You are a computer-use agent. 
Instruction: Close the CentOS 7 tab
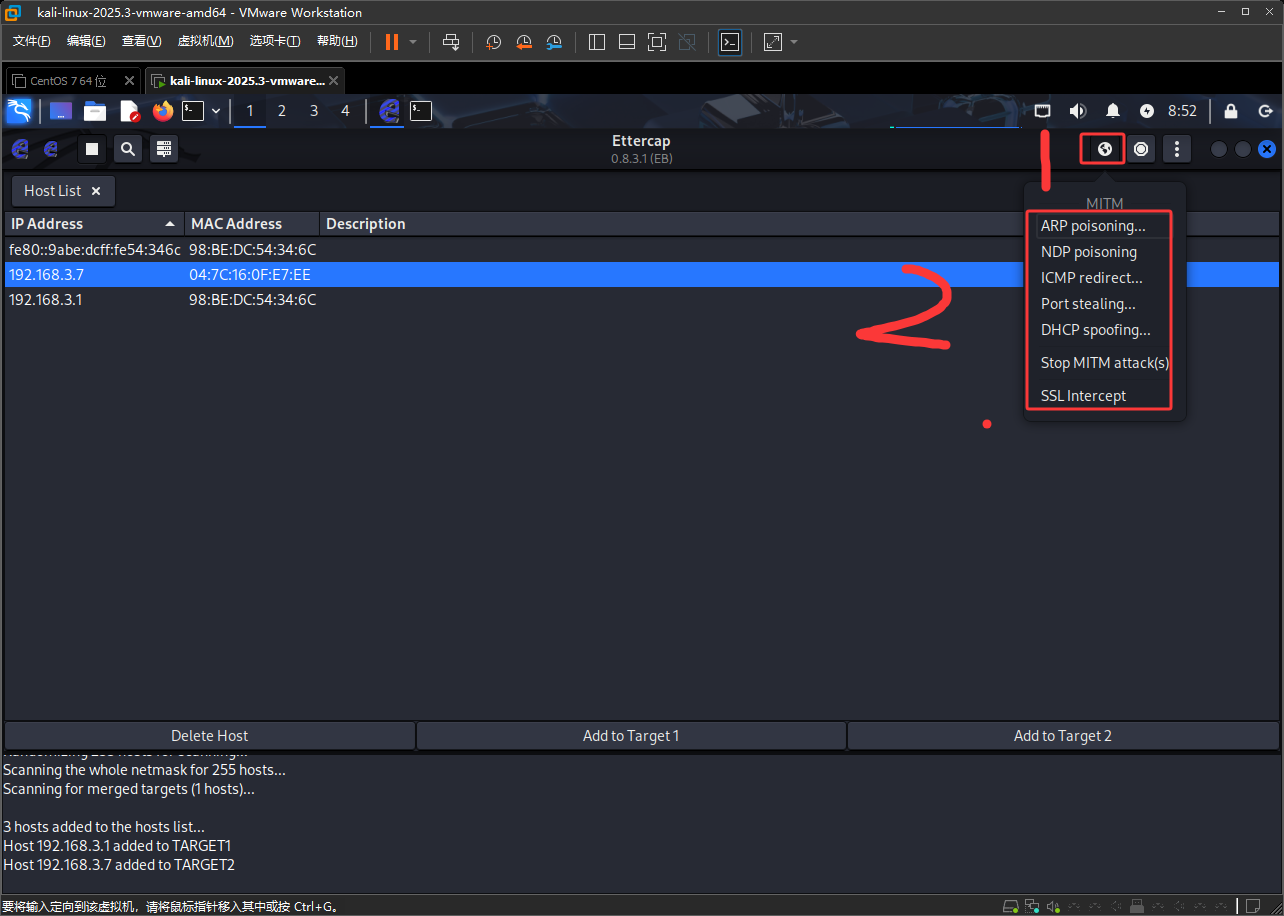tap(129, 81)
